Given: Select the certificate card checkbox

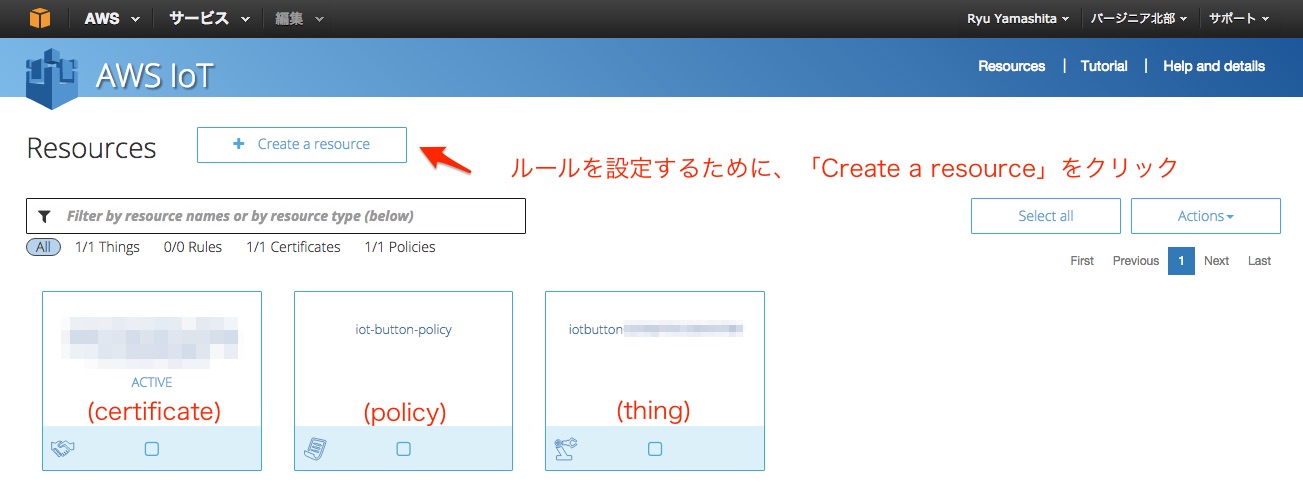Looking at the screenshot, I should point(152,449).
